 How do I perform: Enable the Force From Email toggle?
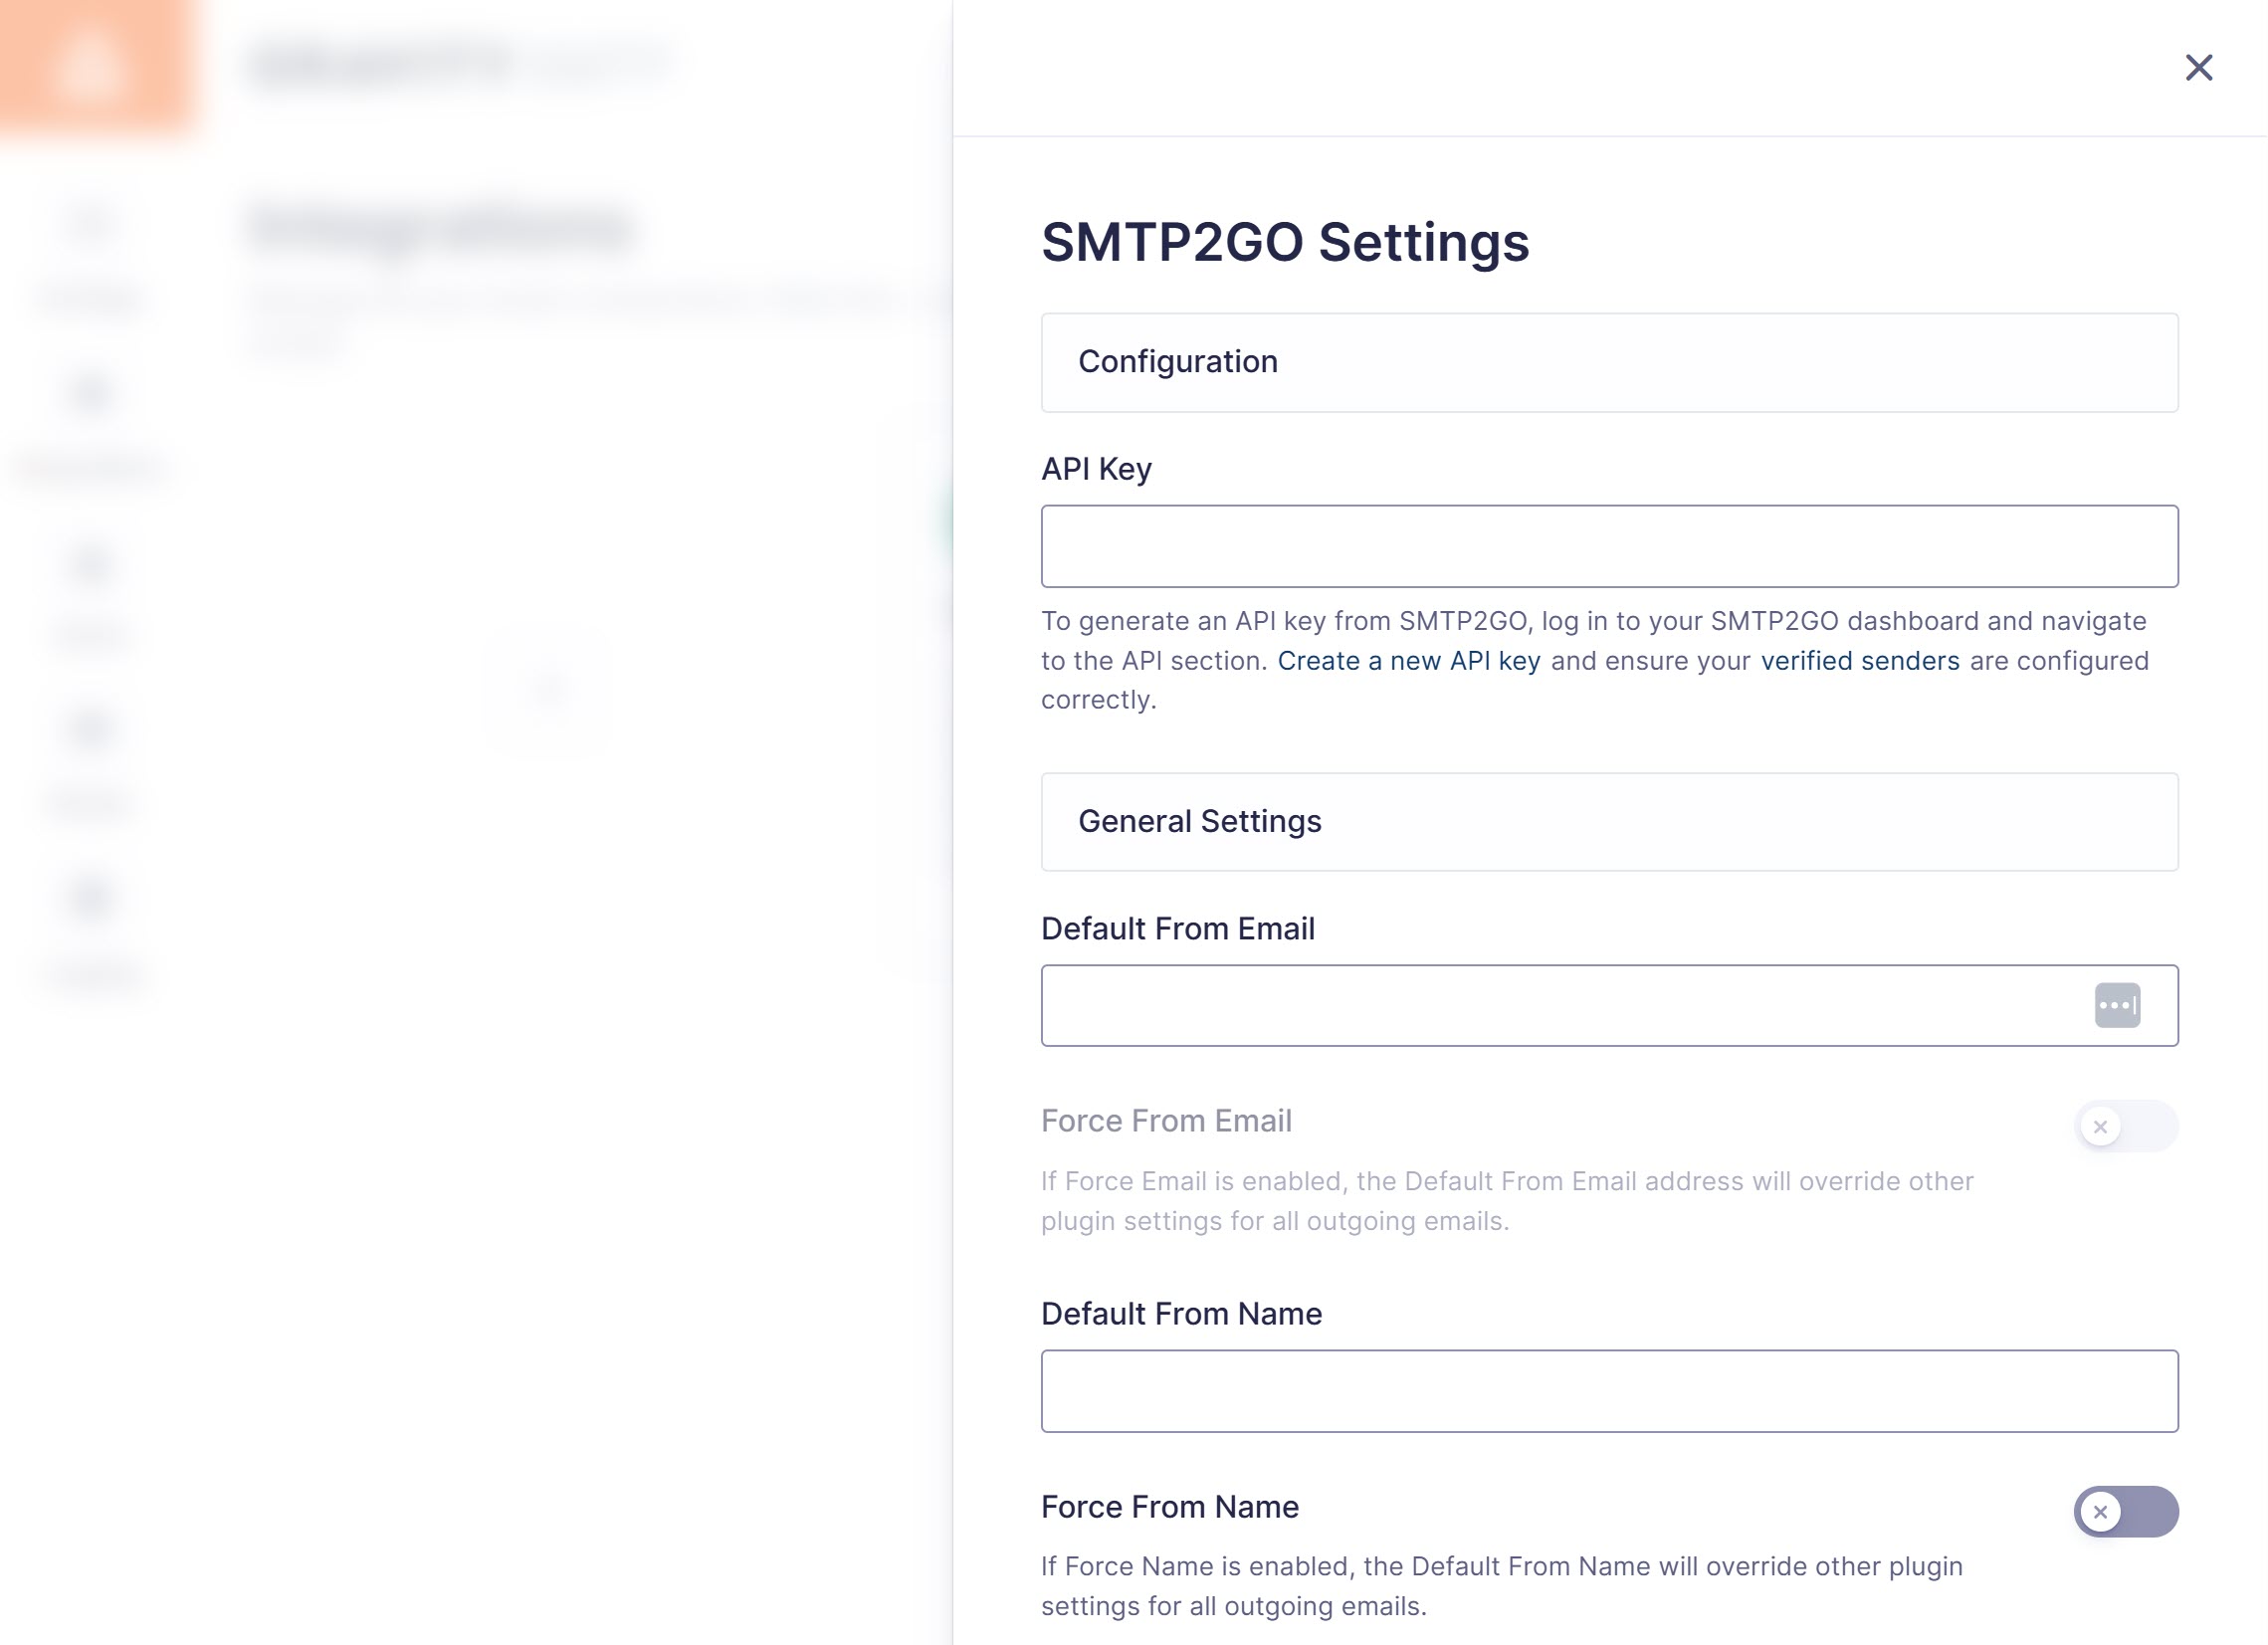2125,1126
